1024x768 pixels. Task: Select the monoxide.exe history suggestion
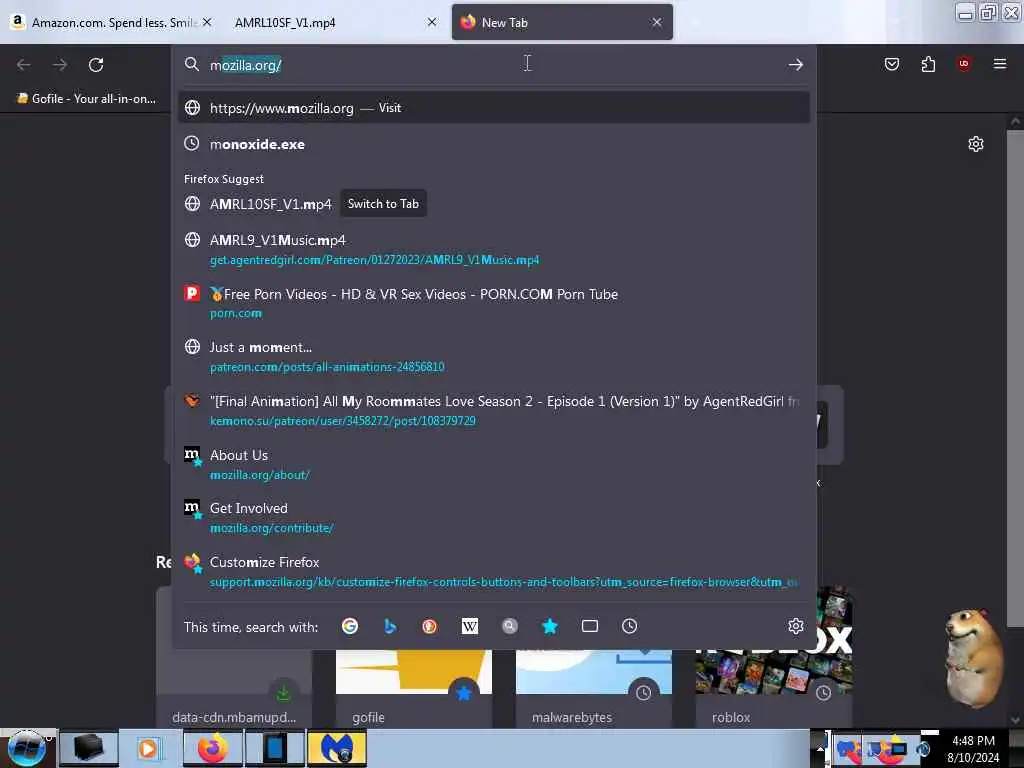pos(494,144)
